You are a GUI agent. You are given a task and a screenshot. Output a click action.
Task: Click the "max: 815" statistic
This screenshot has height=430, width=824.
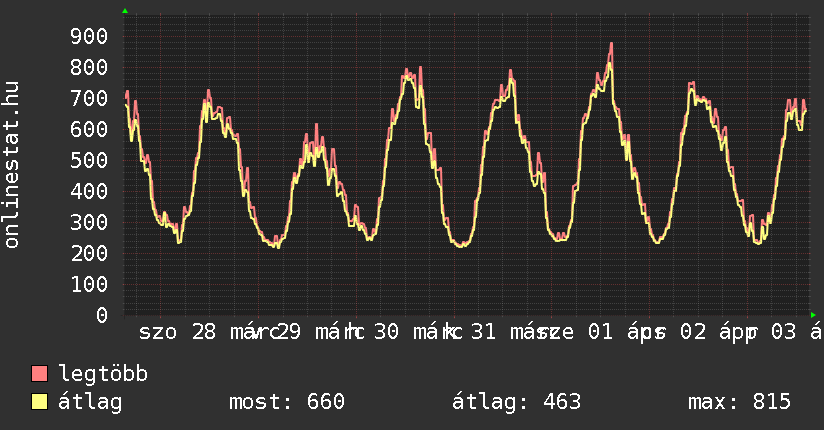[x=739, y=402]
